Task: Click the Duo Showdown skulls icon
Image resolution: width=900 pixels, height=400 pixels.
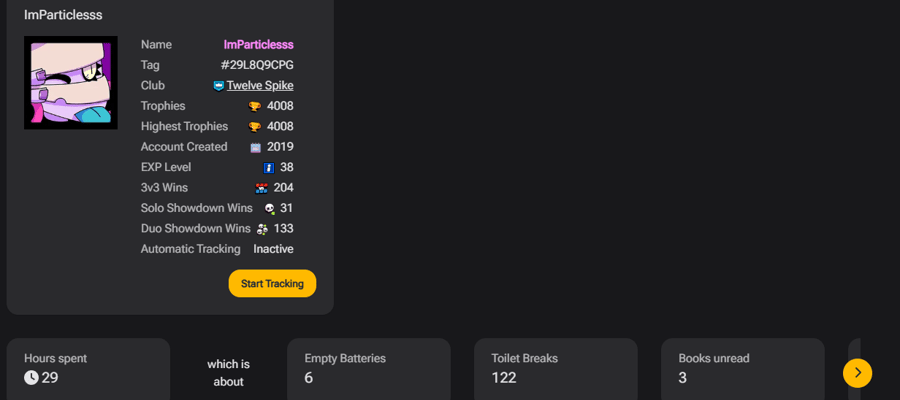Action: (262, 229)
